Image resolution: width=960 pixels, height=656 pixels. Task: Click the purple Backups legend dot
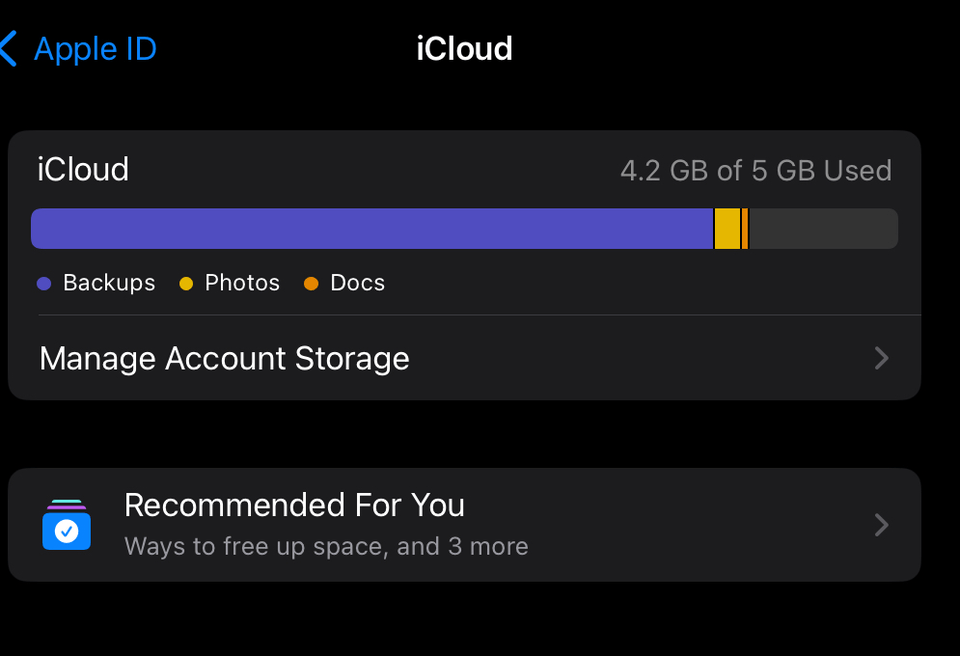[x=44, y=284]
